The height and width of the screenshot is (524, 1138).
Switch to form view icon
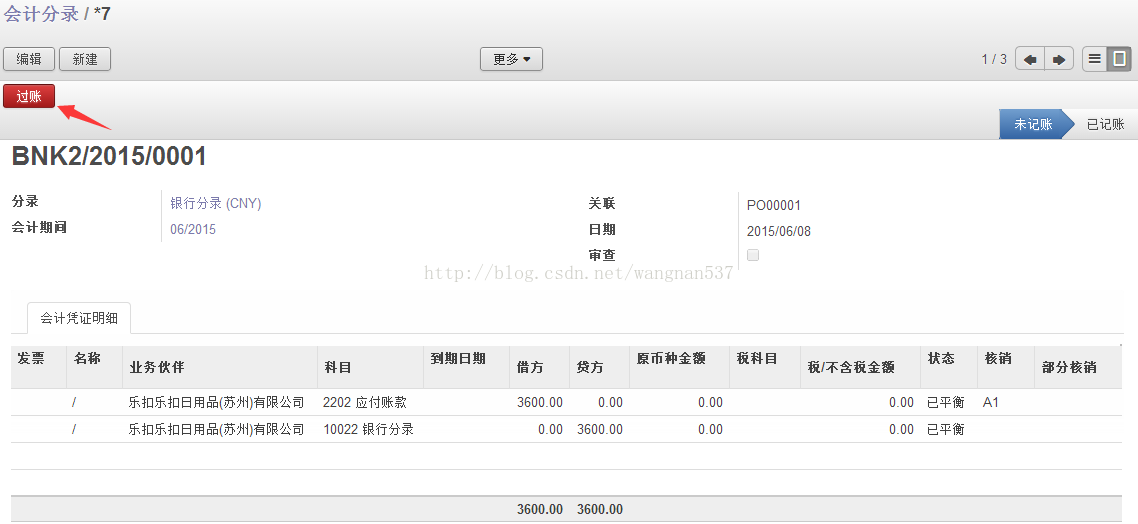click(x=1119, y=60)
